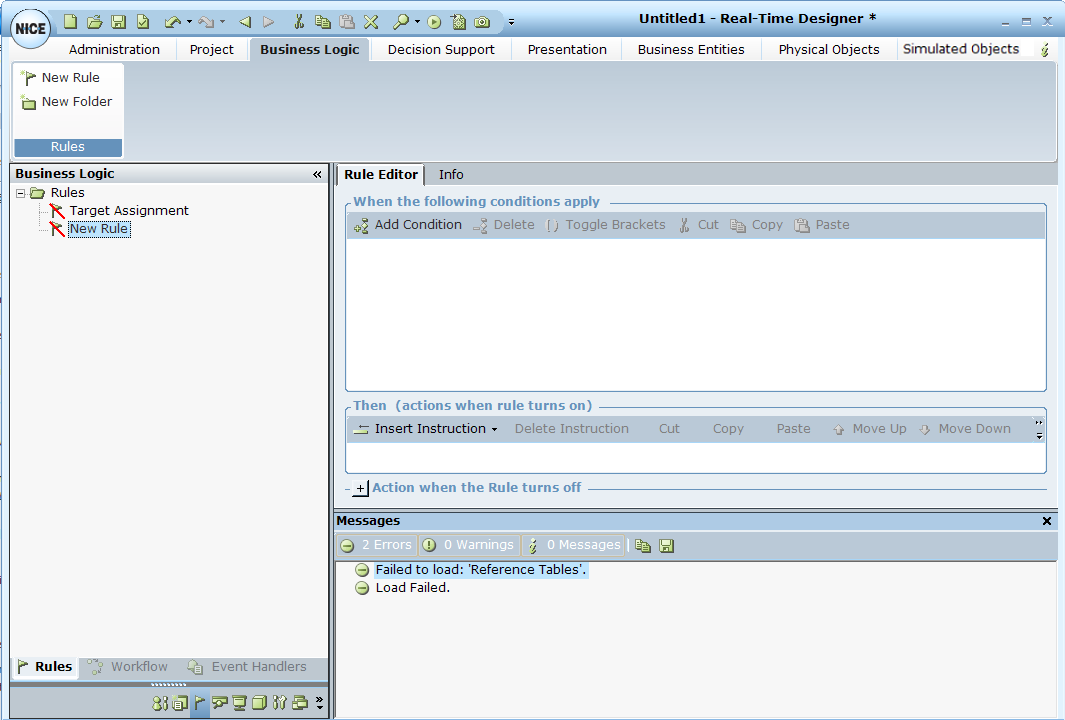
Task: Toggle the 0 Warnings filter
Action: [x=468, y=545]
